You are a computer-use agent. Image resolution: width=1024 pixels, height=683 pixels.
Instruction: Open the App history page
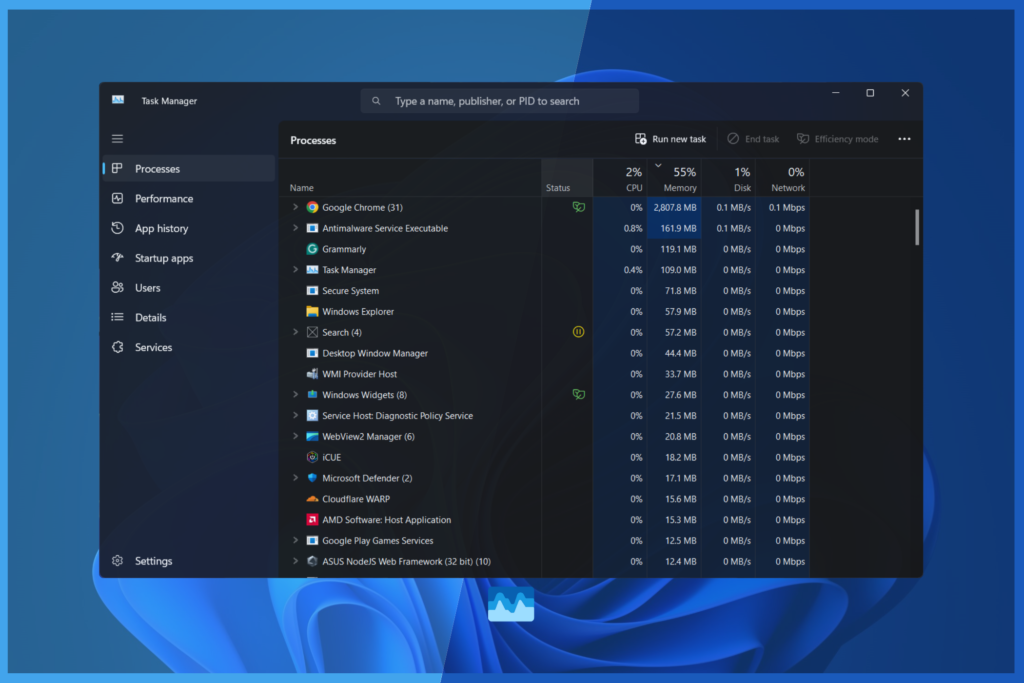coord(189,228)
